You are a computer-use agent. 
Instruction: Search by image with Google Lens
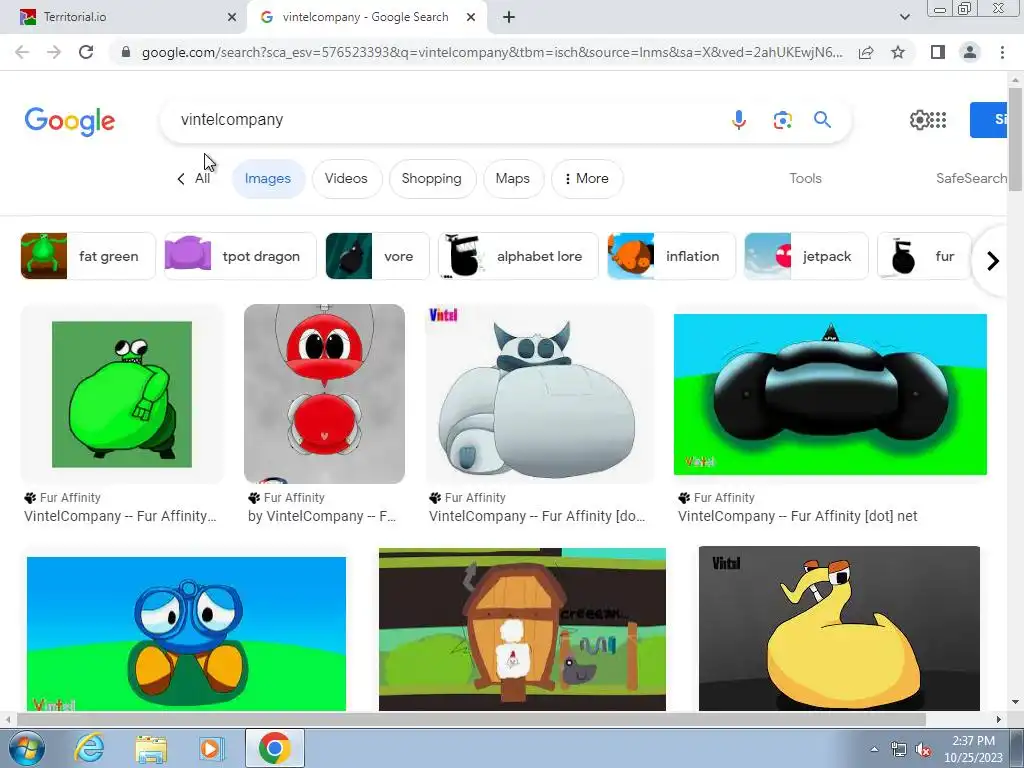782,120
